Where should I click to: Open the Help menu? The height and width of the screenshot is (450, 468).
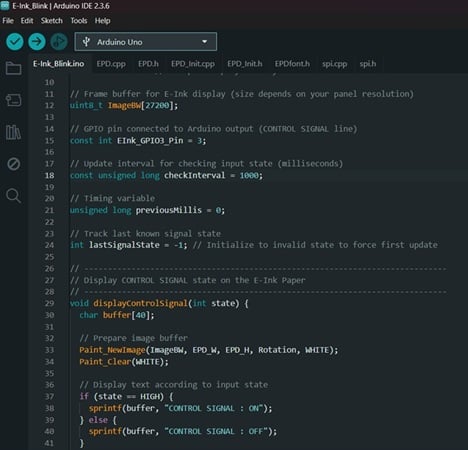pos(102,21)
